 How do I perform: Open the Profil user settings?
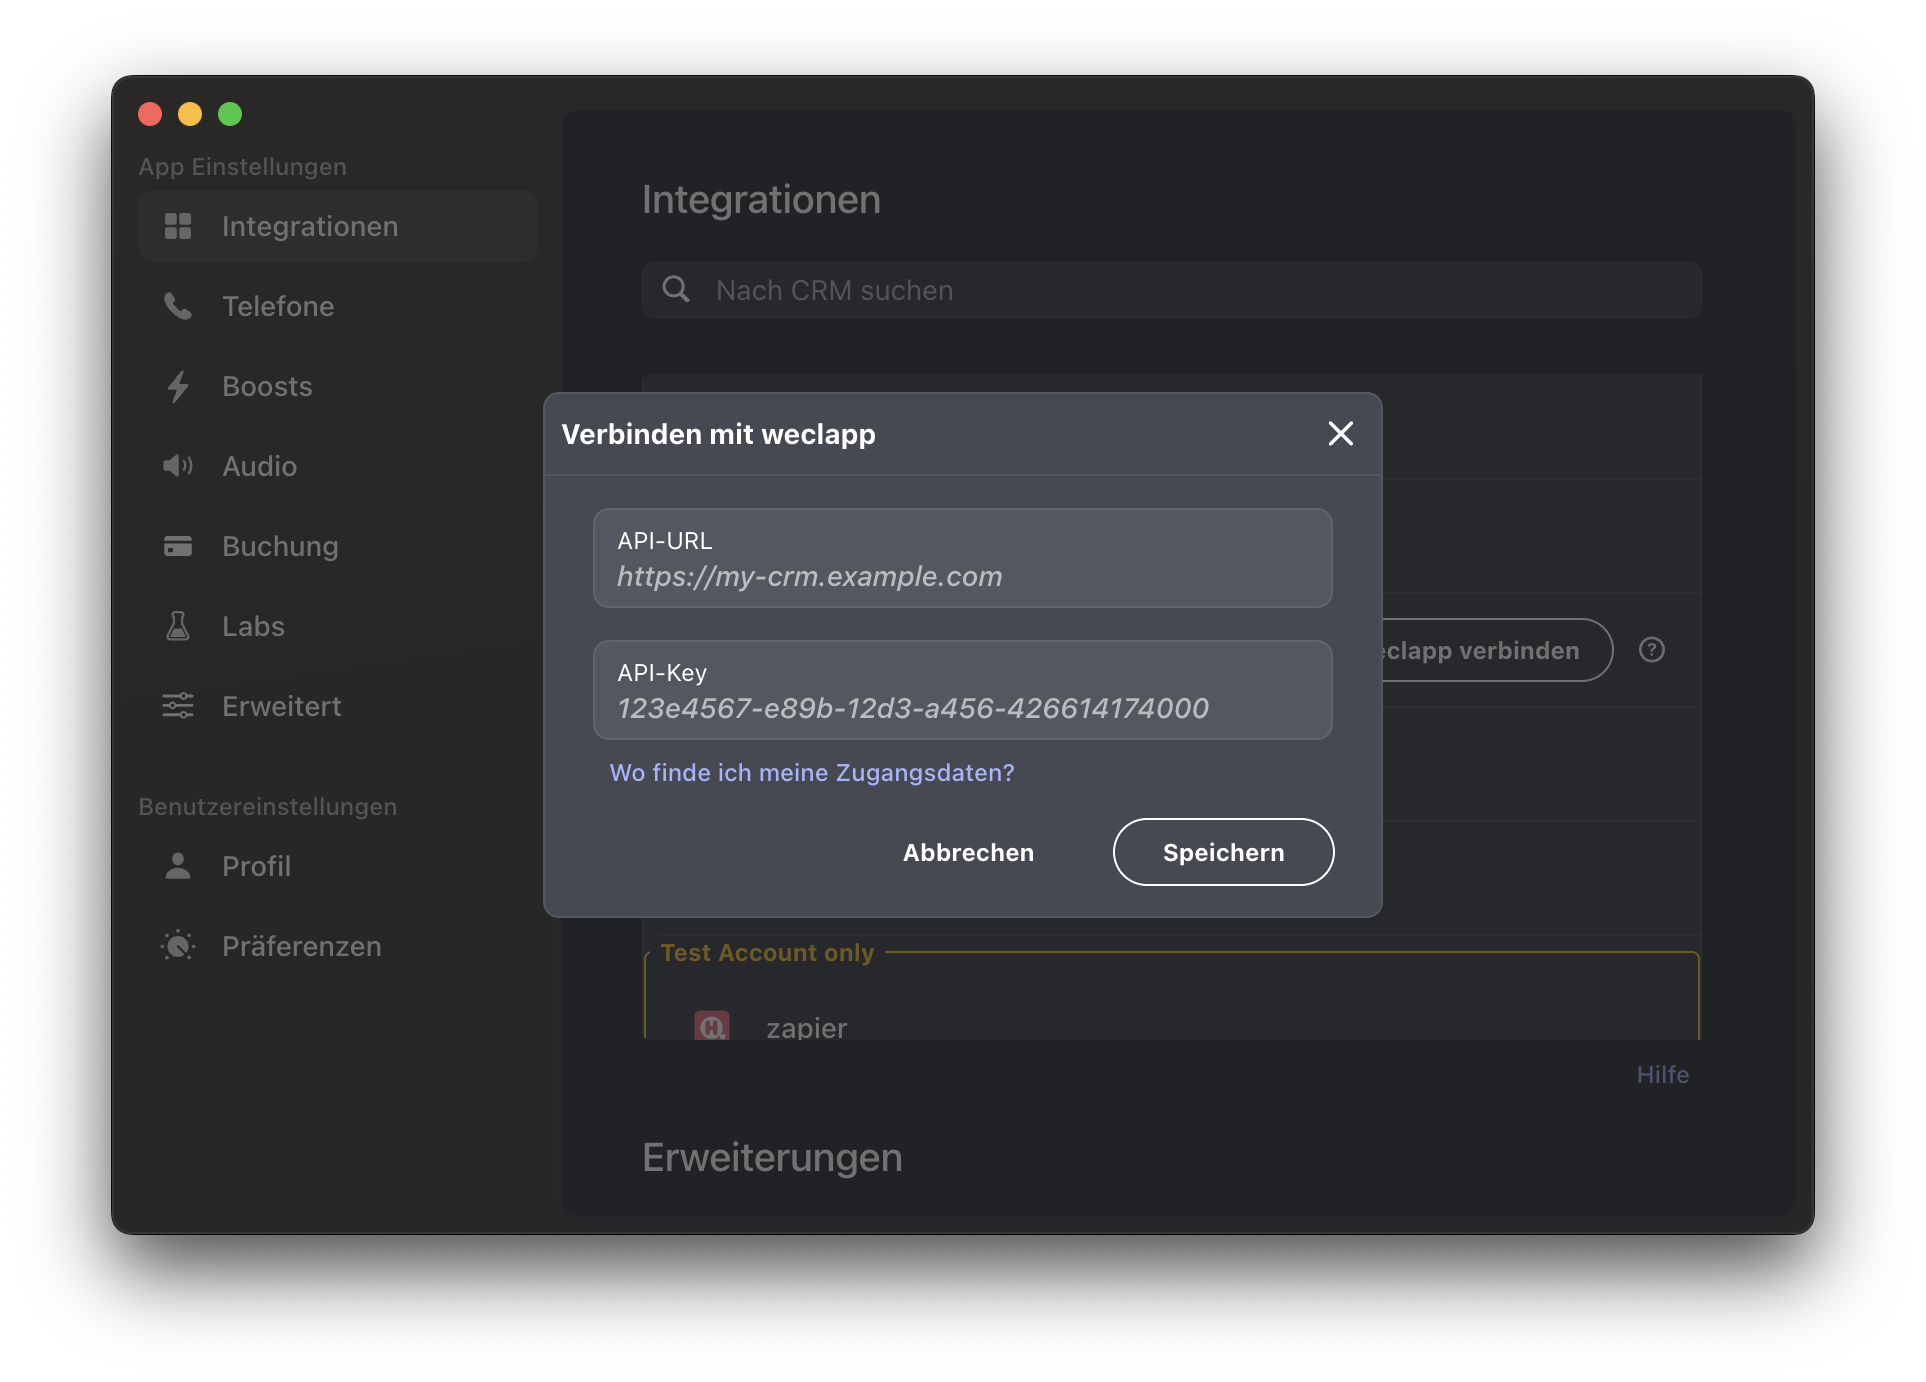(x=338, y=866)
